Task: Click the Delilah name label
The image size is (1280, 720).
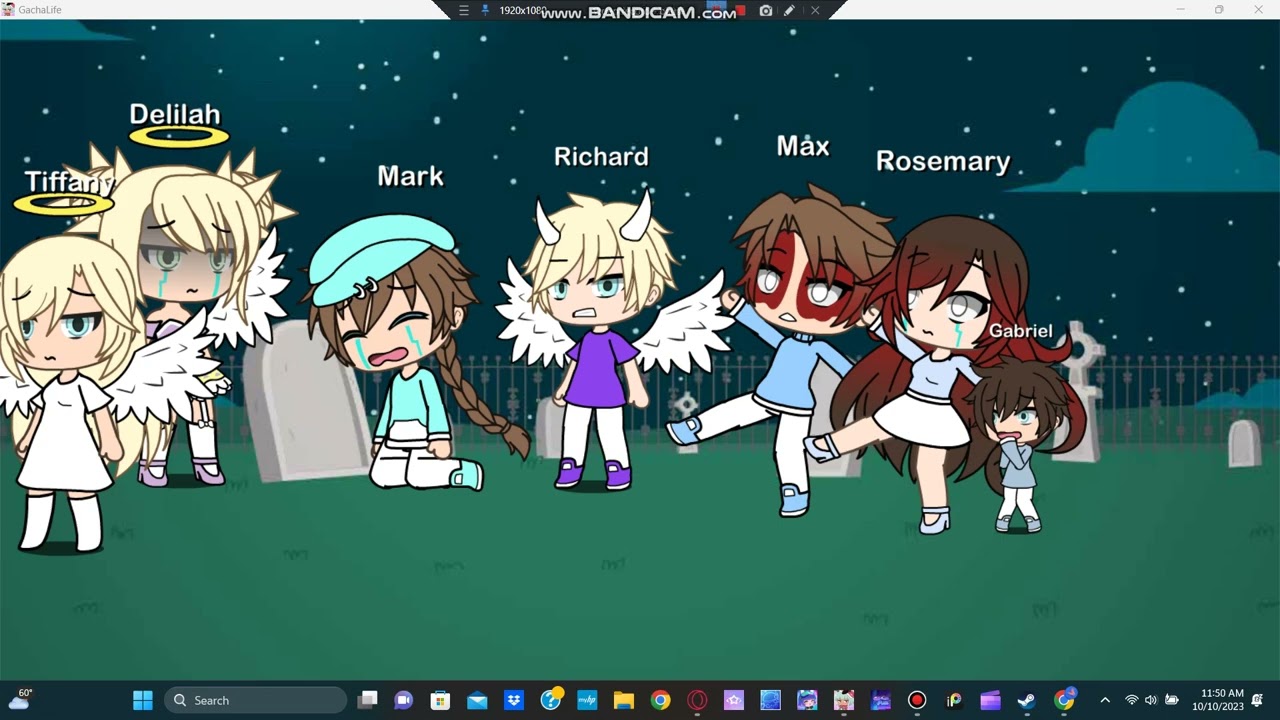Action: [175, 115]
